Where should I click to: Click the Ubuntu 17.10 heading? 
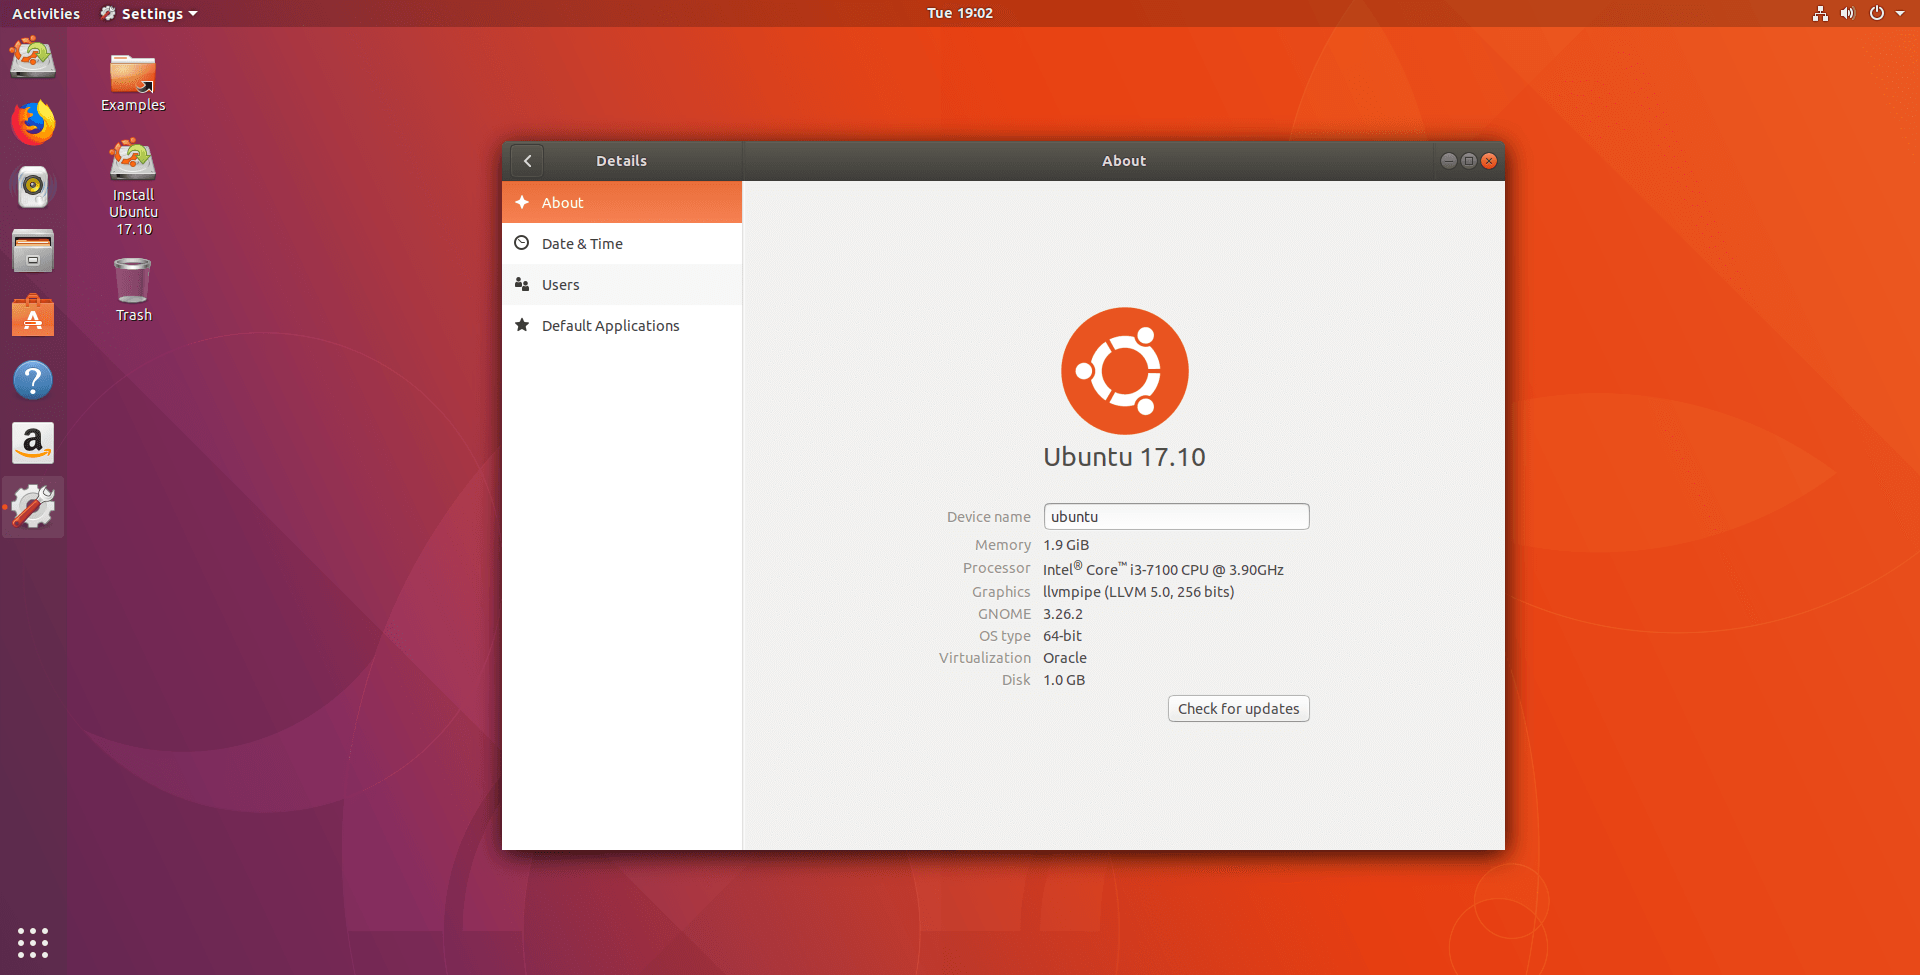1124,457
